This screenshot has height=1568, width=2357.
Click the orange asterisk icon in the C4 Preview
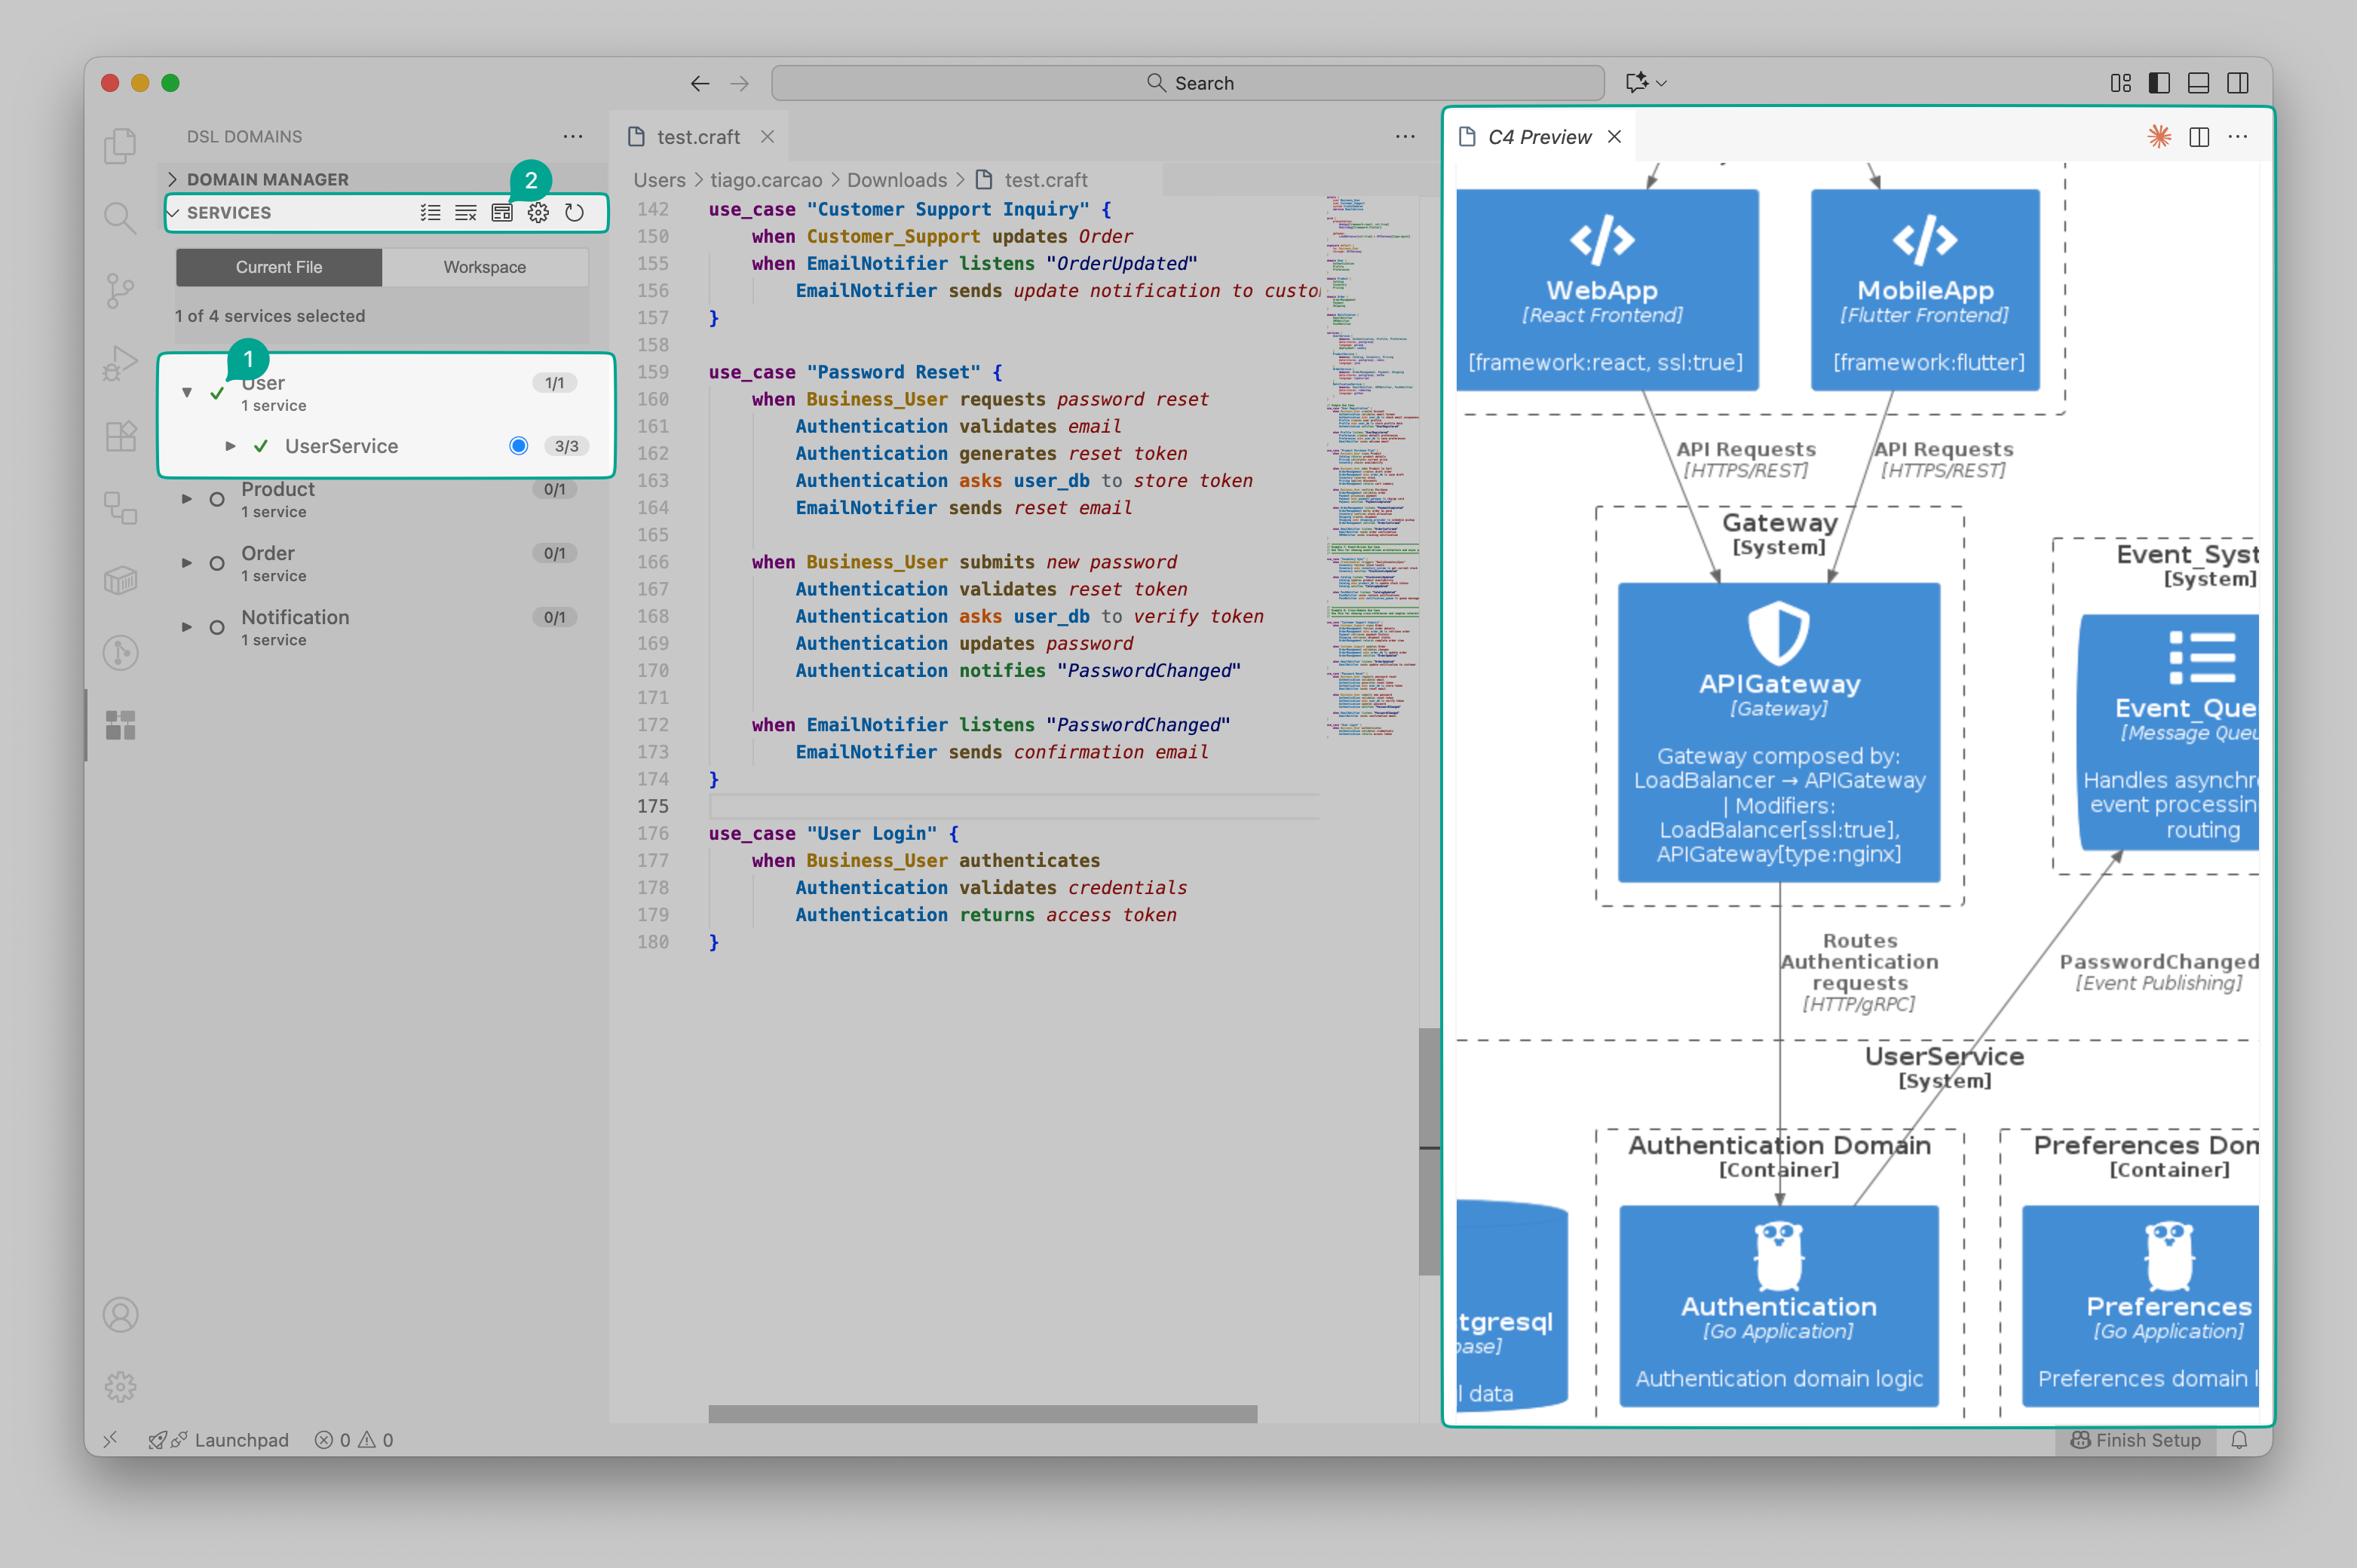pos(2159,137)
